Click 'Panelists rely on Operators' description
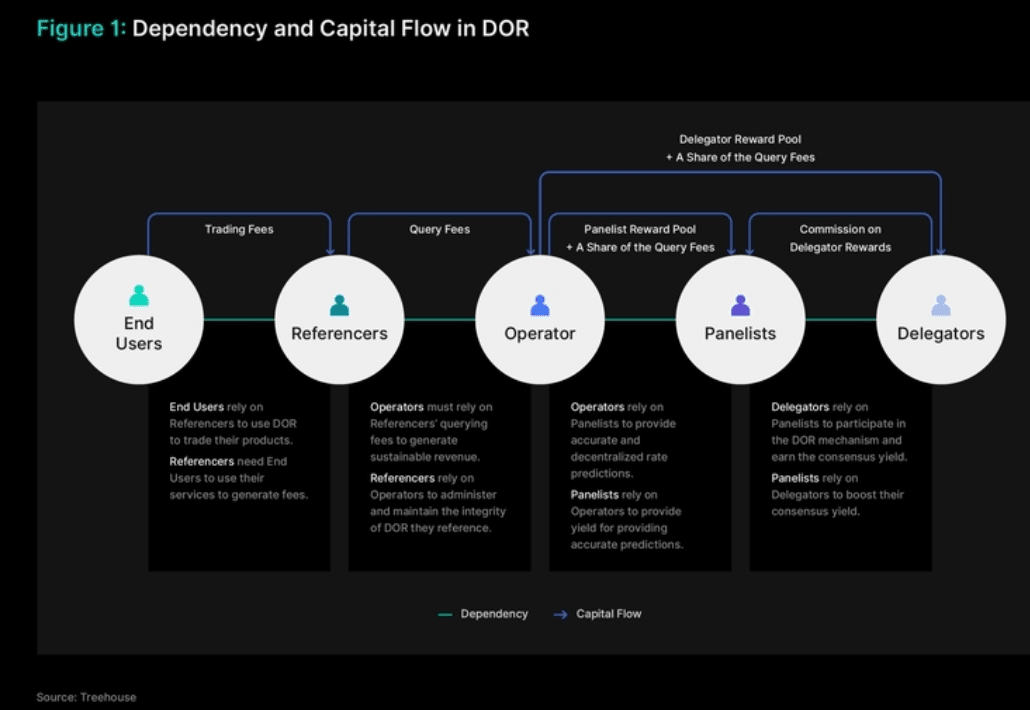The height and width of the screenshot is (710, 1030). point(627,520)
